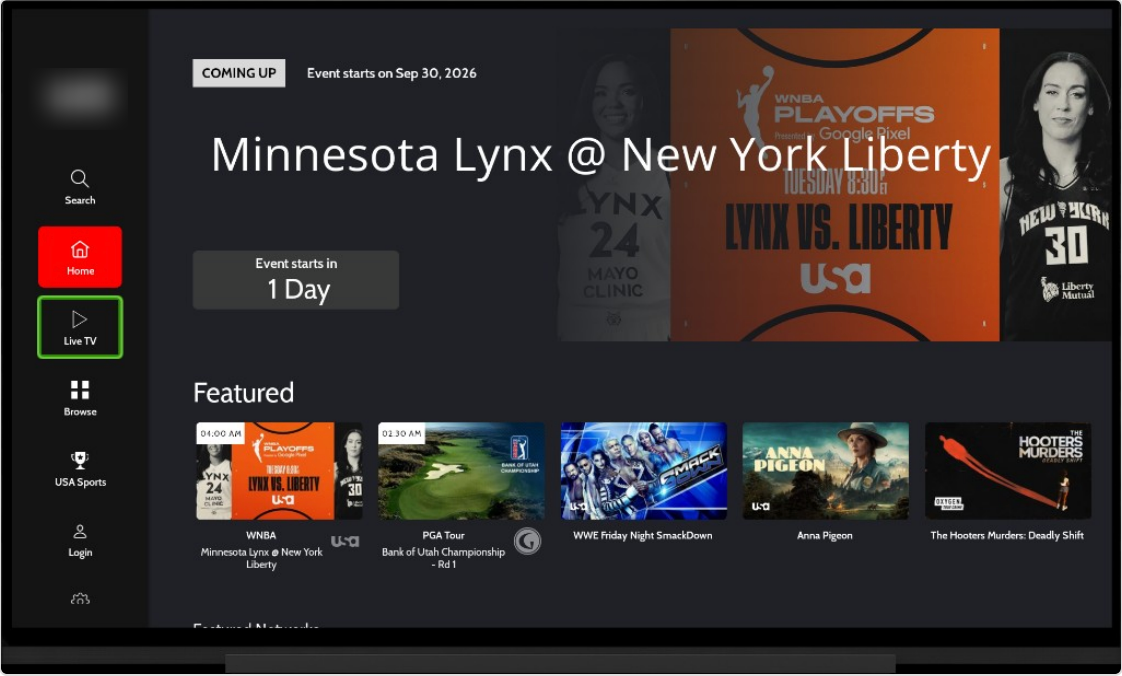The height and width of the screenshot is (676, 1122).
Task: Open Live TV play icon
Action: [79, 319]
